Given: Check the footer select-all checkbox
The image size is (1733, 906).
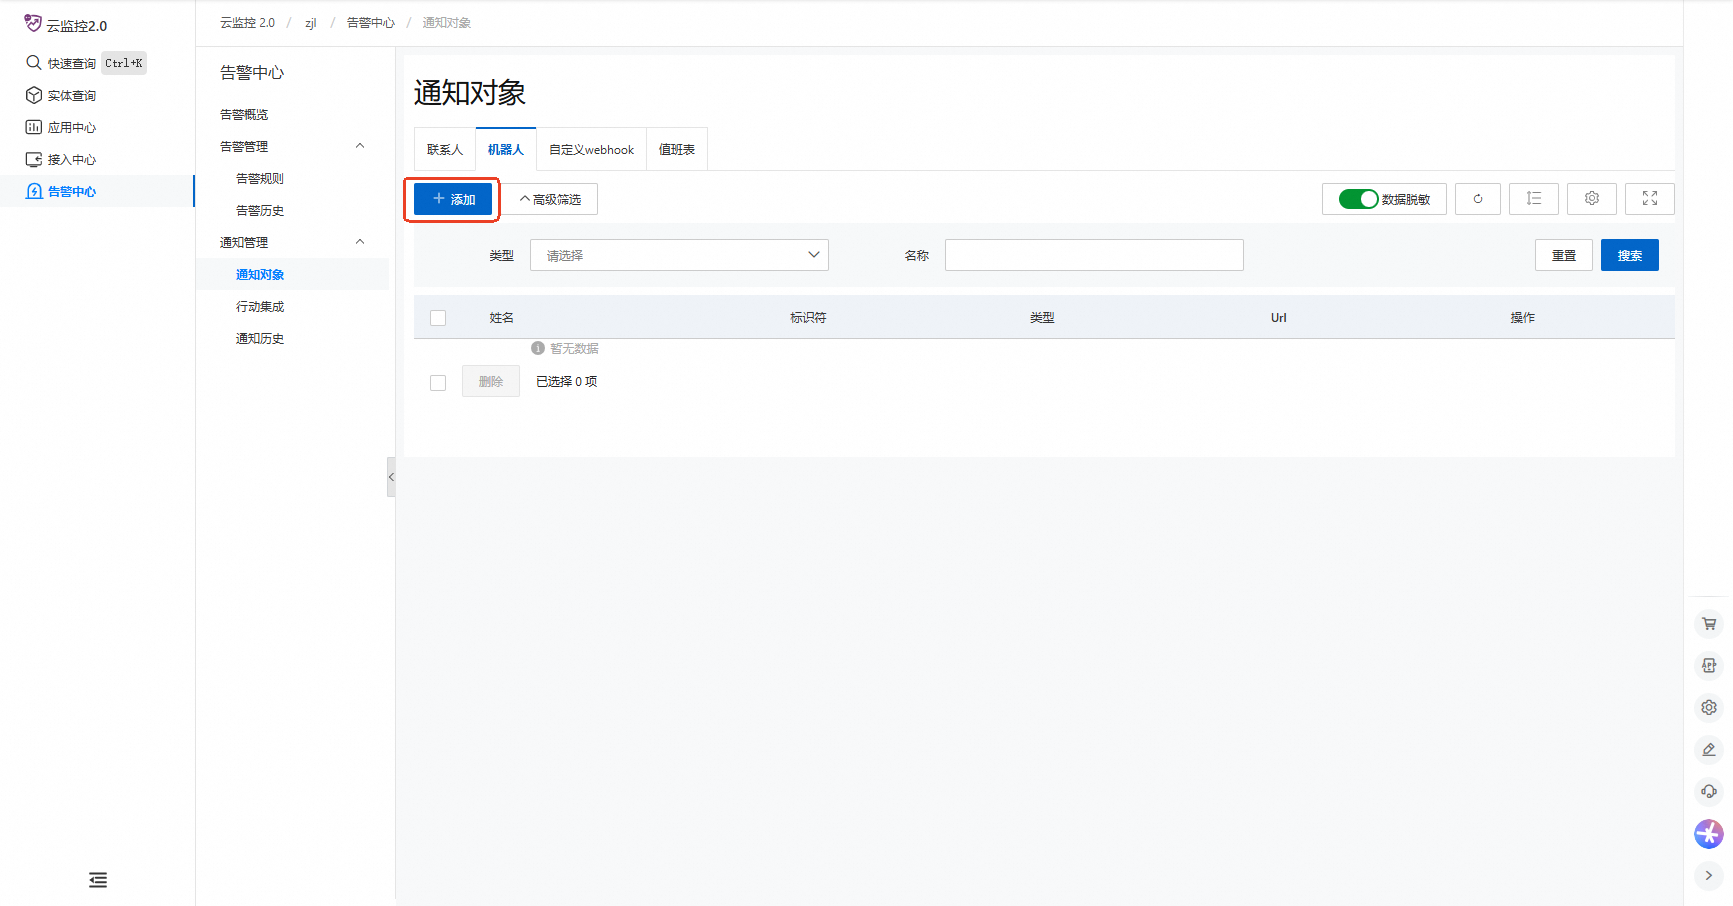Looking at the screenshot, I should pos(438,383).
